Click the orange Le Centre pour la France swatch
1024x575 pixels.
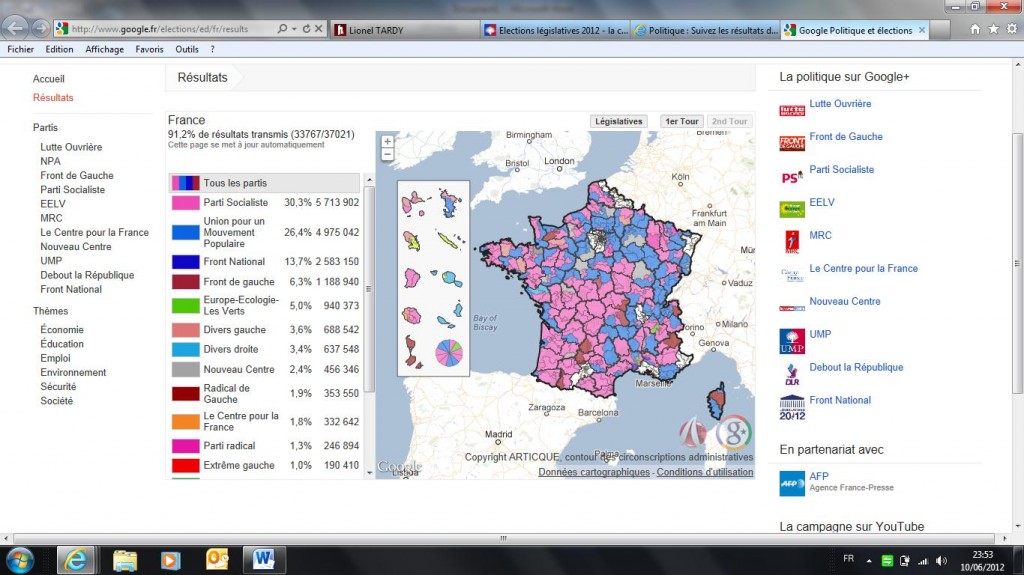click(x=185, y=421)
